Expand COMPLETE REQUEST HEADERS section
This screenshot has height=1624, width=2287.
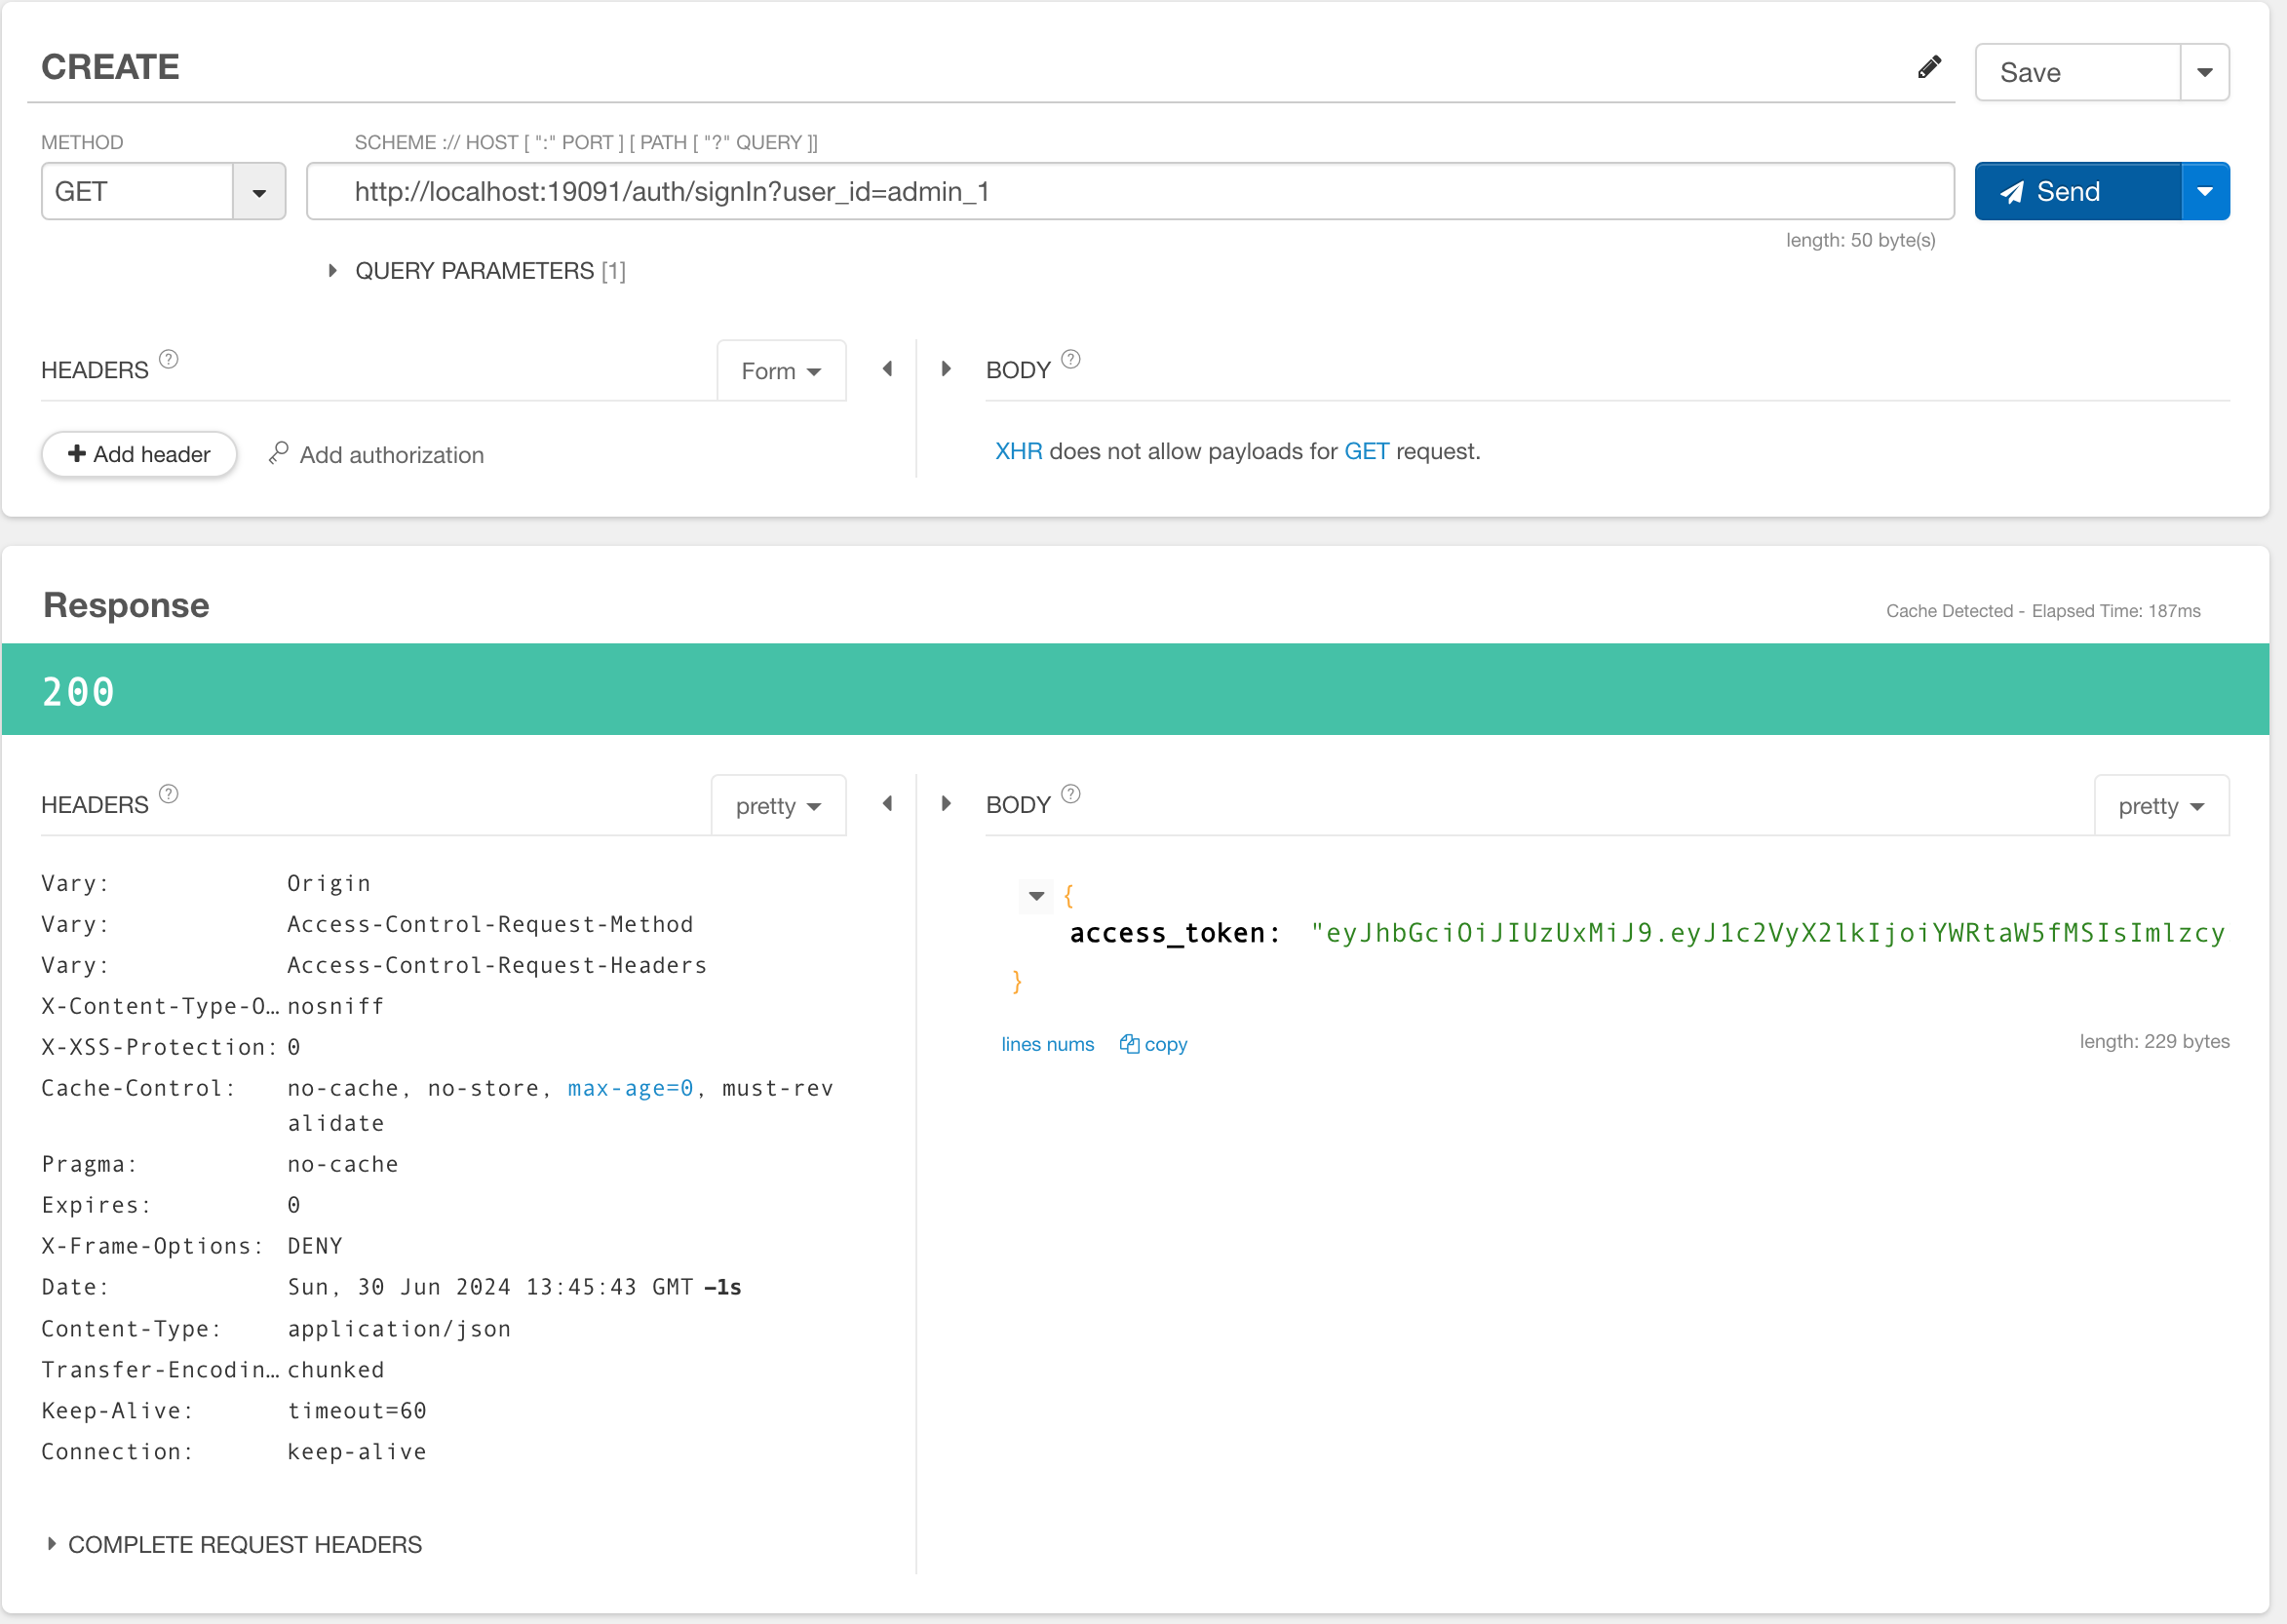[234, 1545]
